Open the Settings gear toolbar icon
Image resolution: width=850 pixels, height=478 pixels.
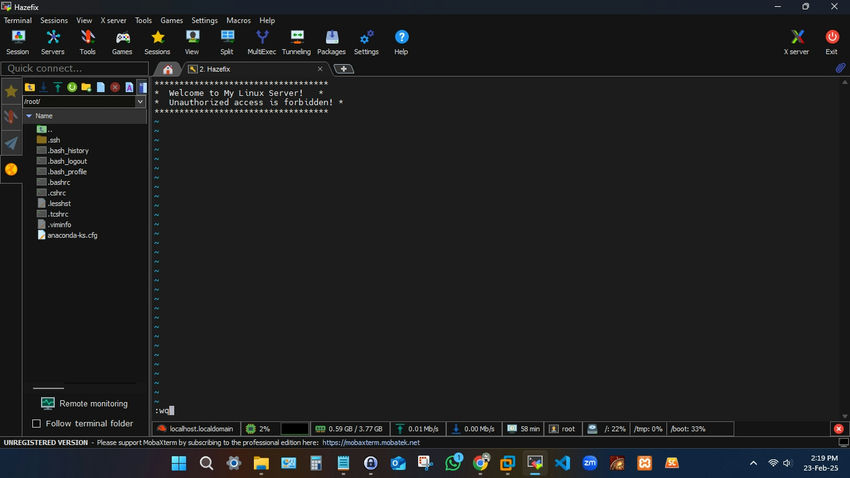coord(366,42)
